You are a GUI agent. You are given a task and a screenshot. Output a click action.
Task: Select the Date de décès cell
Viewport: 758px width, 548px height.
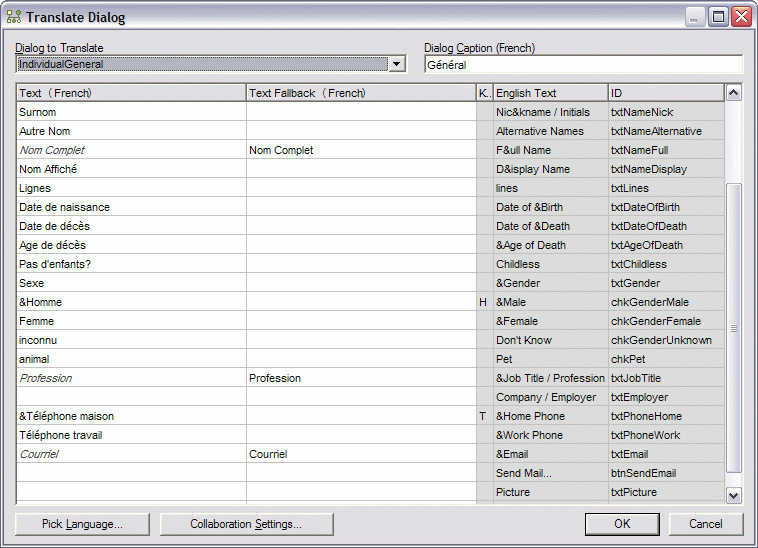coord(131,226)
